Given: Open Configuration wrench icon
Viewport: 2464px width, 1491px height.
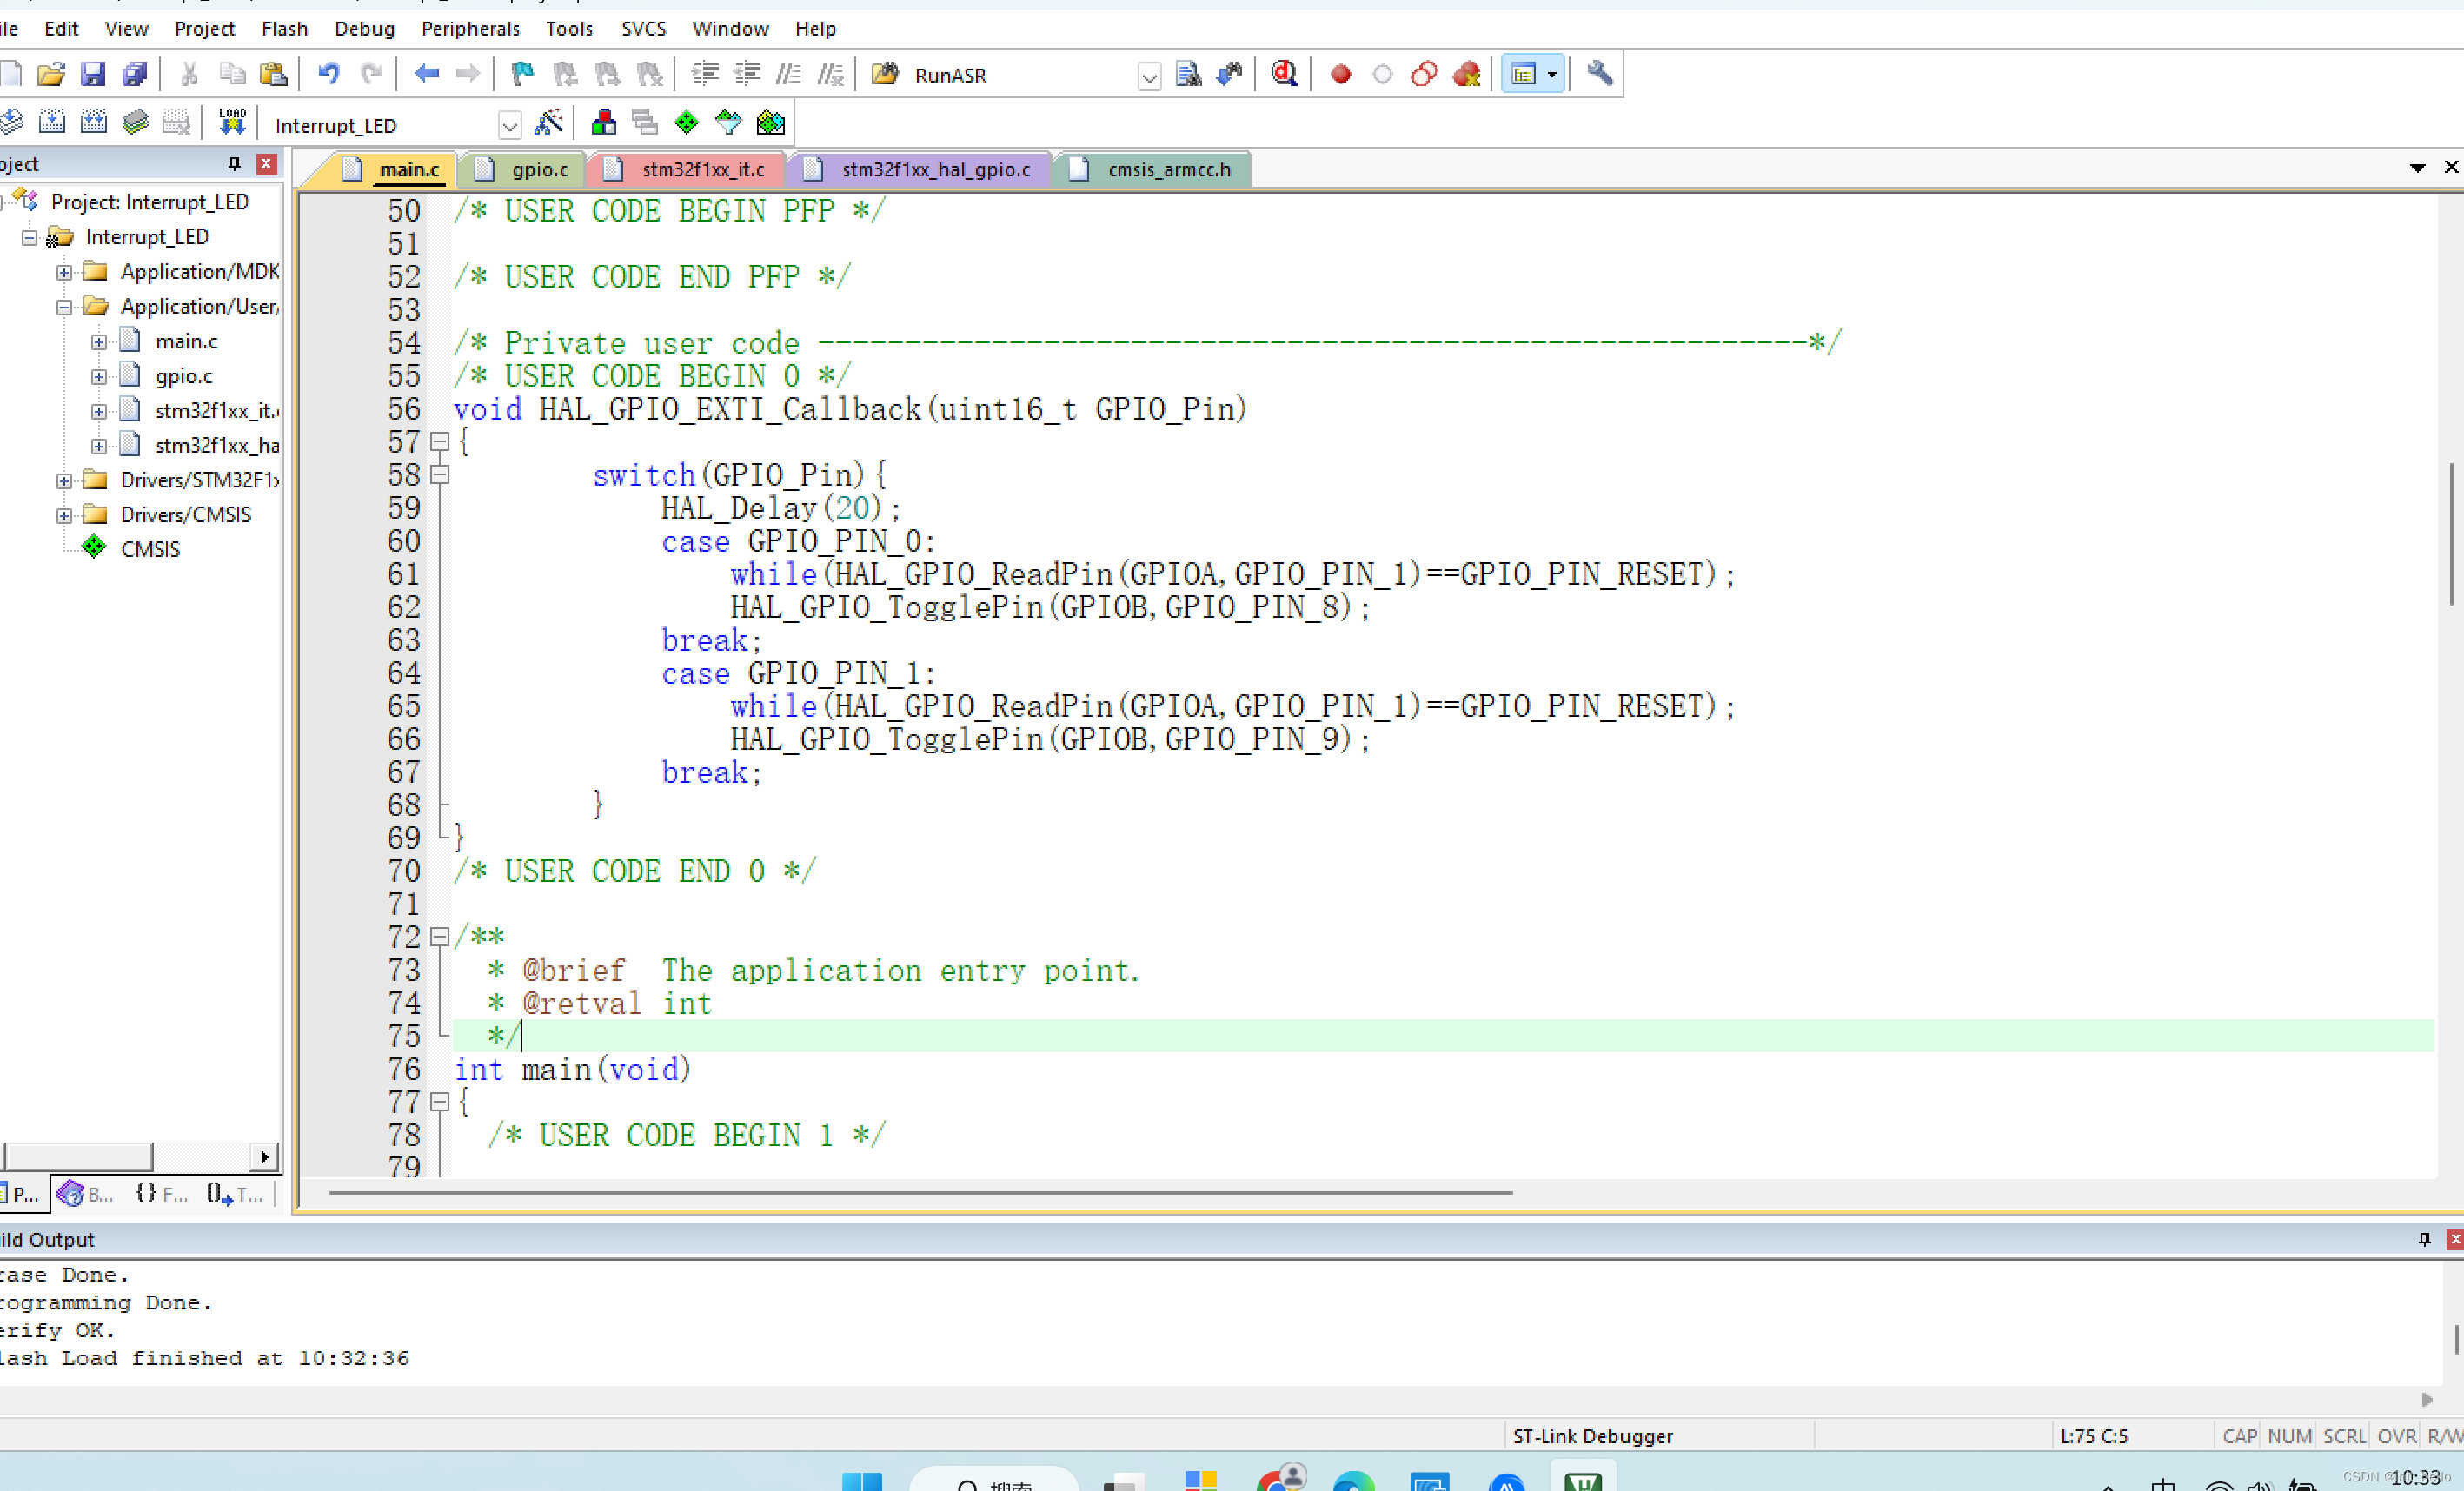Looking at the screenshot, I should point(1599,74).
